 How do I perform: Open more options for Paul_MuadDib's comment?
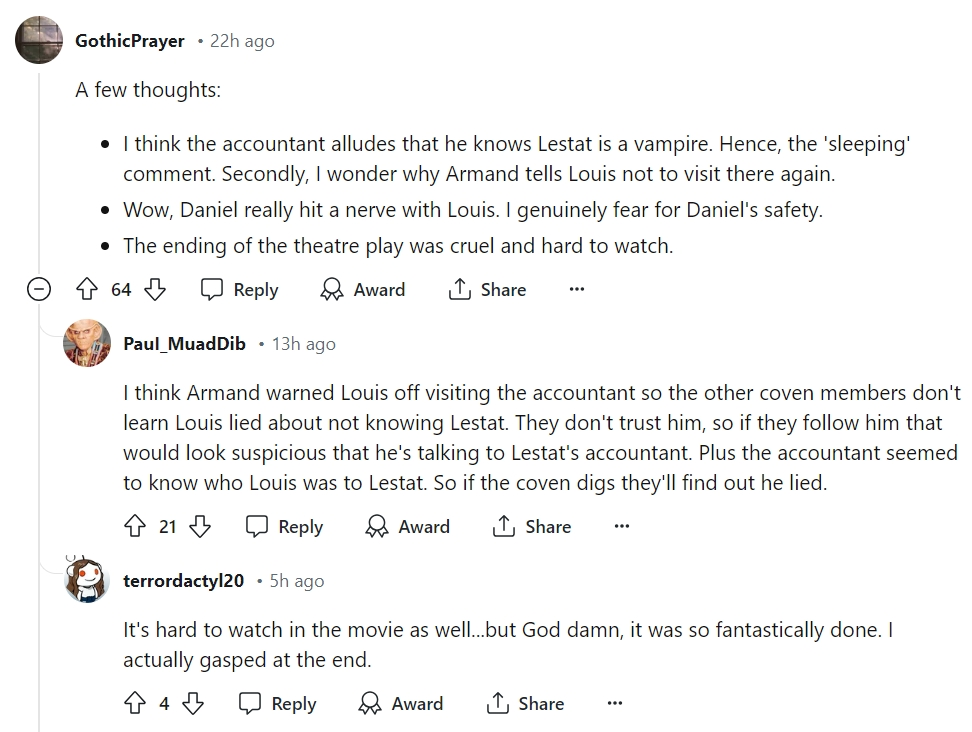[622, 527]
